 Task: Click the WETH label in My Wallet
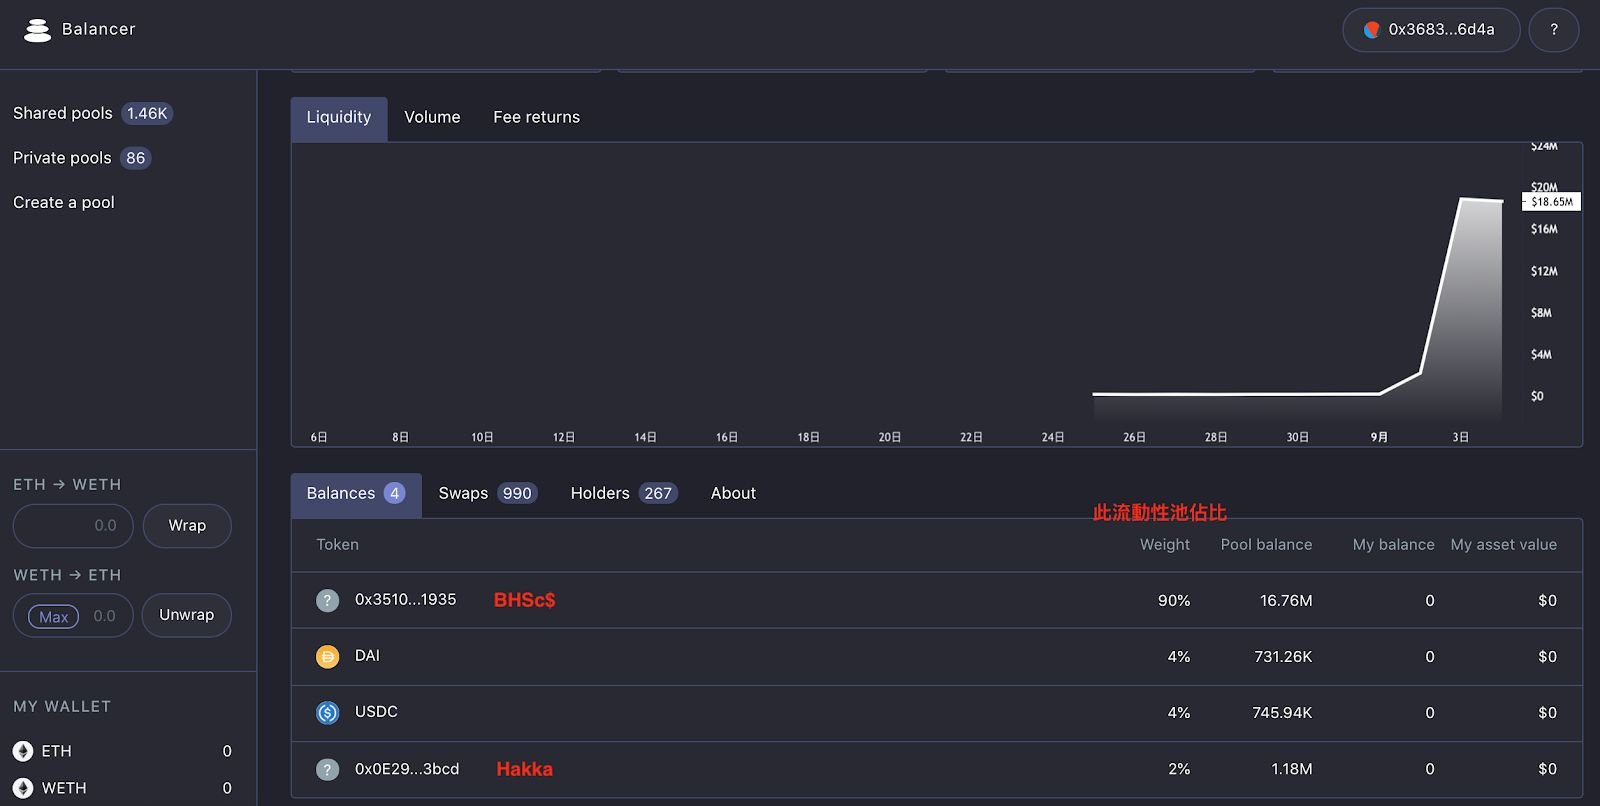64,788
